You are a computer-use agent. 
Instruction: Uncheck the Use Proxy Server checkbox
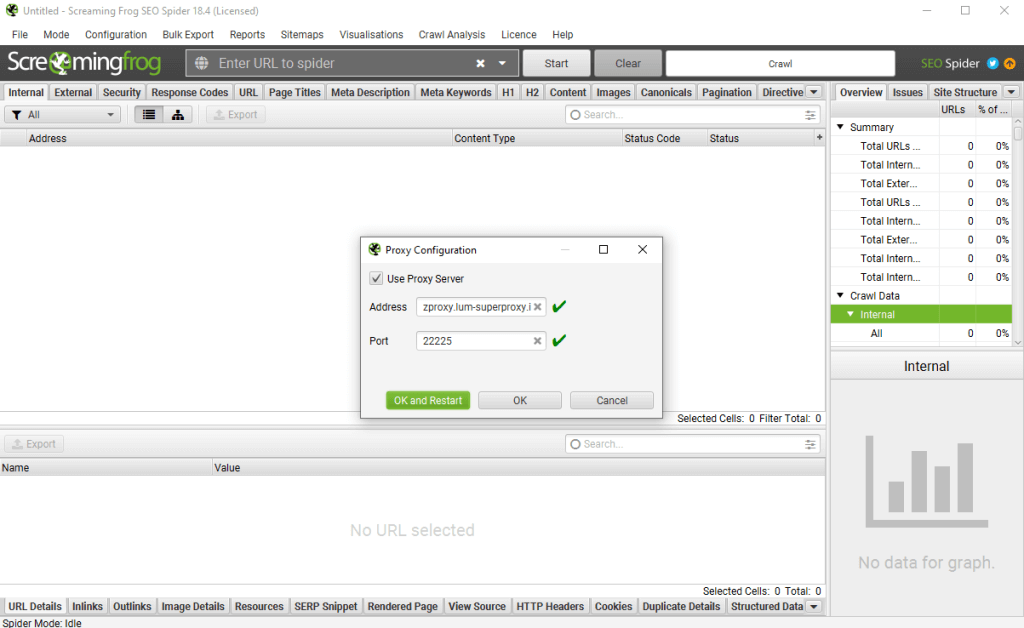[376, 279]
